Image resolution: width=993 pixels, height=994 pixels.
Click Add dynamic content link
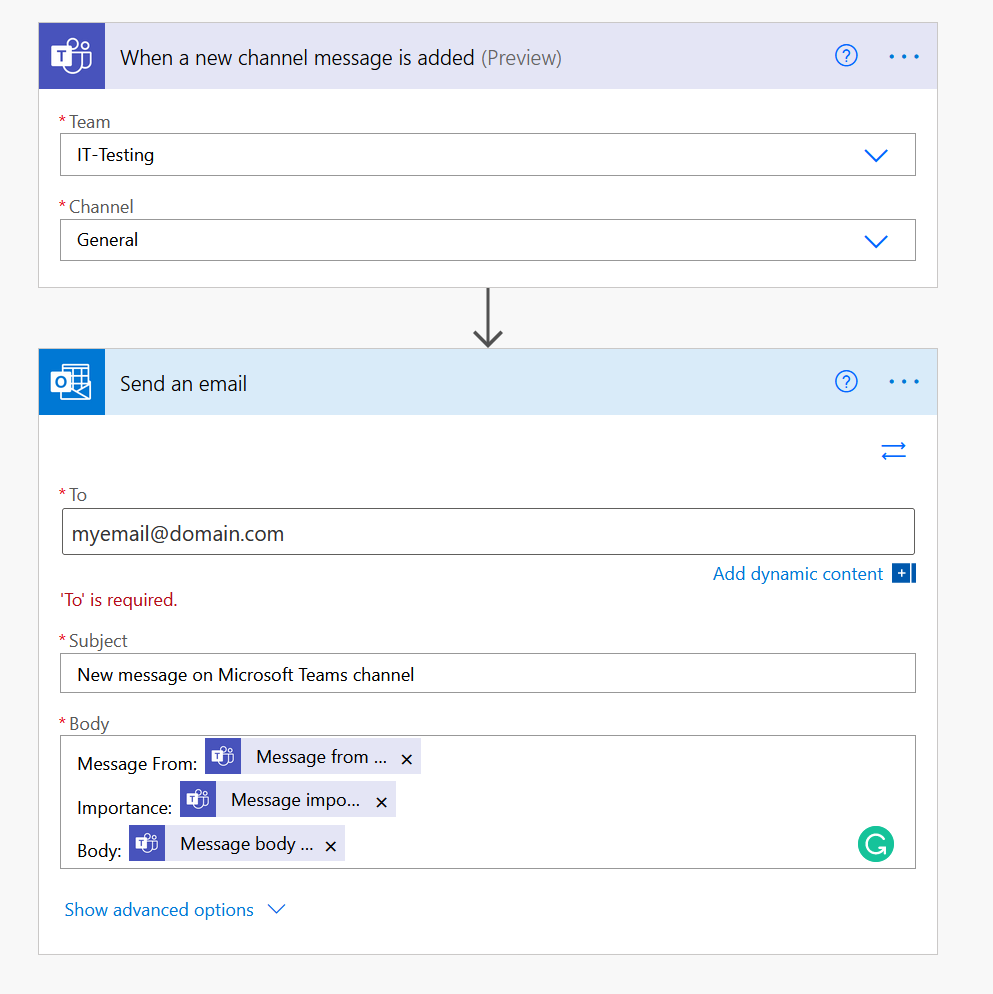(x=798, y=574)
